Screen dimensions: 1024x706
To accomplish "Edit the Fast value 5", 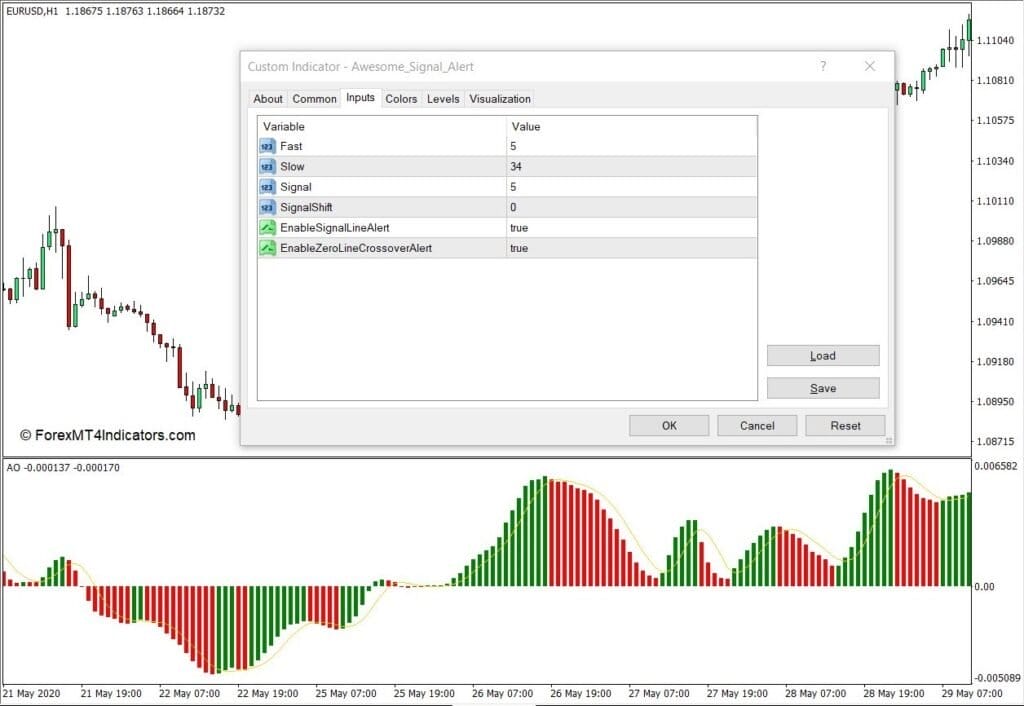I will click(632, 146).
